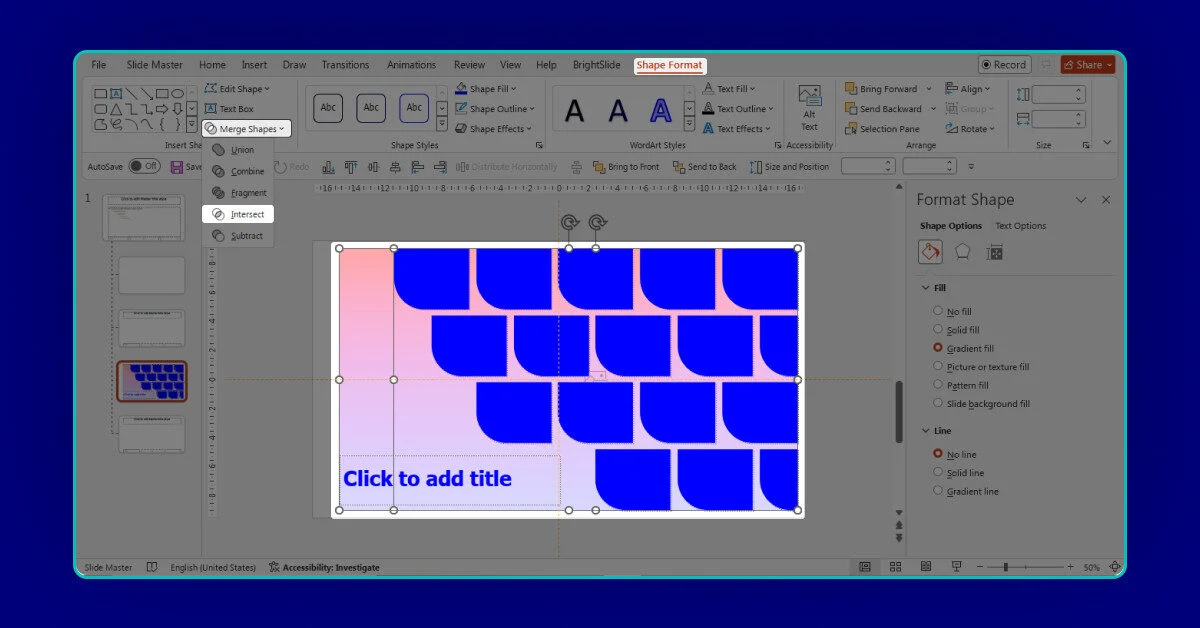
Task: Collapse the Fill section in Format Shape
Action: (x=924, y=288)
